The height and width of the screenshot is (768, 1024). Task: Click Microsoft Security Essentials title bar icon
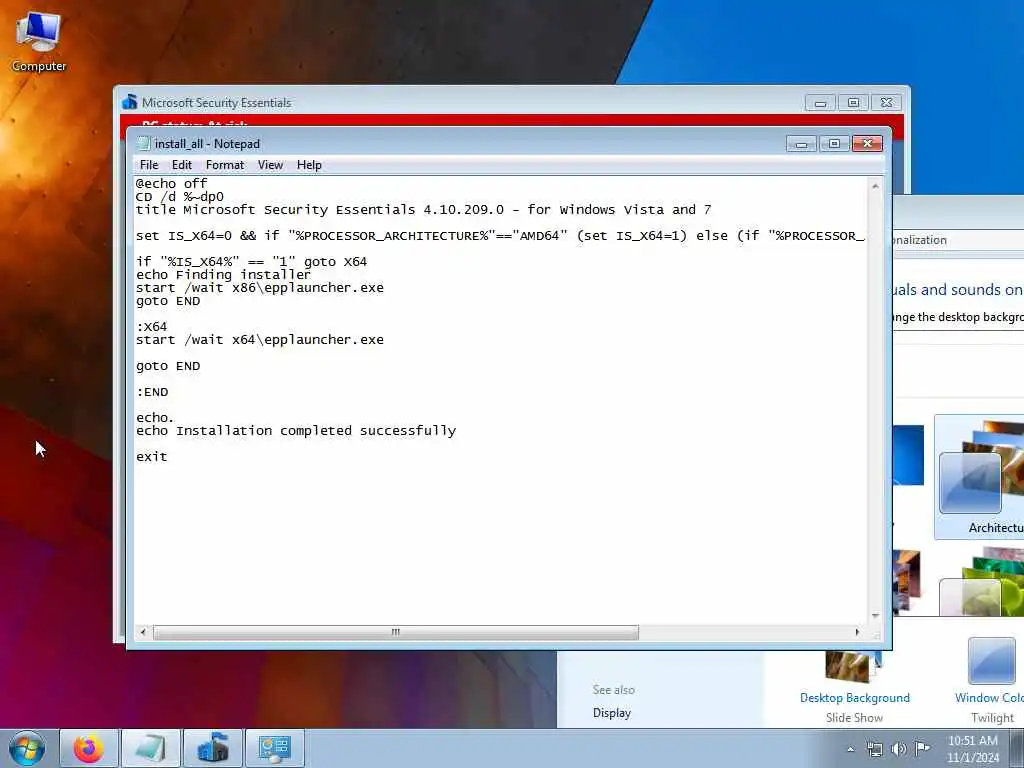(x=129, y=103)
